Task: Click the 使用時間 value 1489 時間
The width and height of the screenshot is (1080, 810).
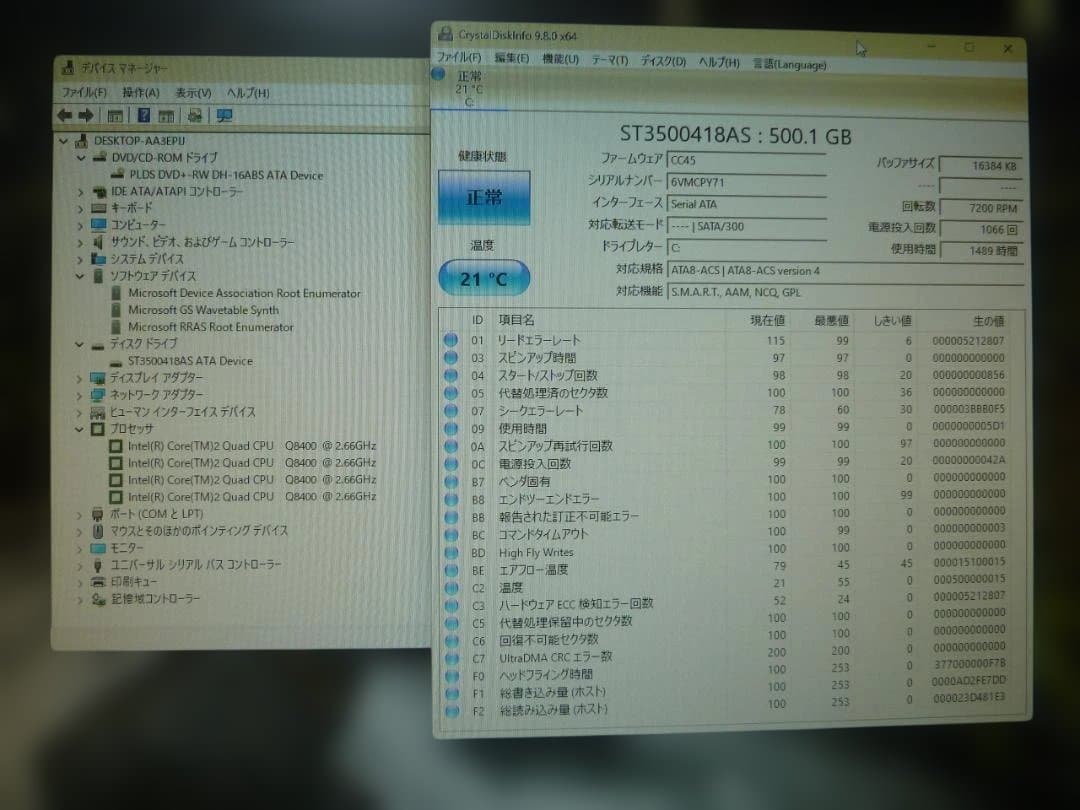Action: [x=982, y=251]
